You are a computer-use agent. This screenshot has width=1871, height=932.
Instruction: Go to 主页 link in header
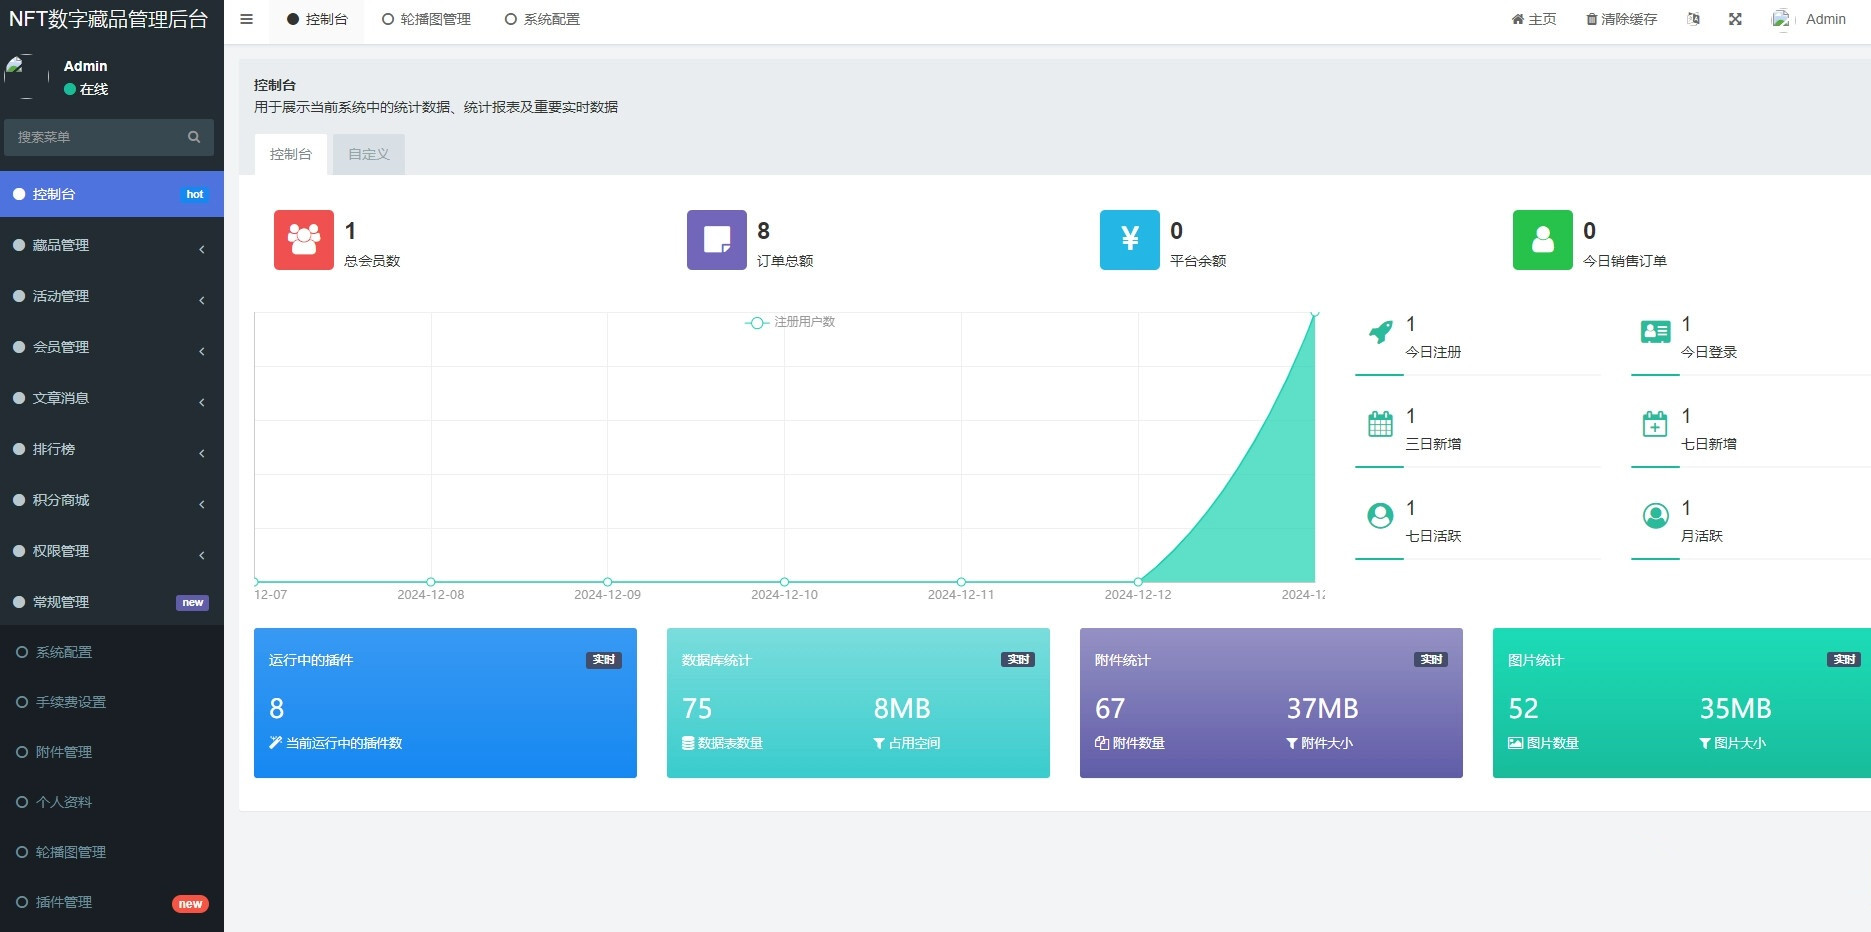click(1534, 19)
